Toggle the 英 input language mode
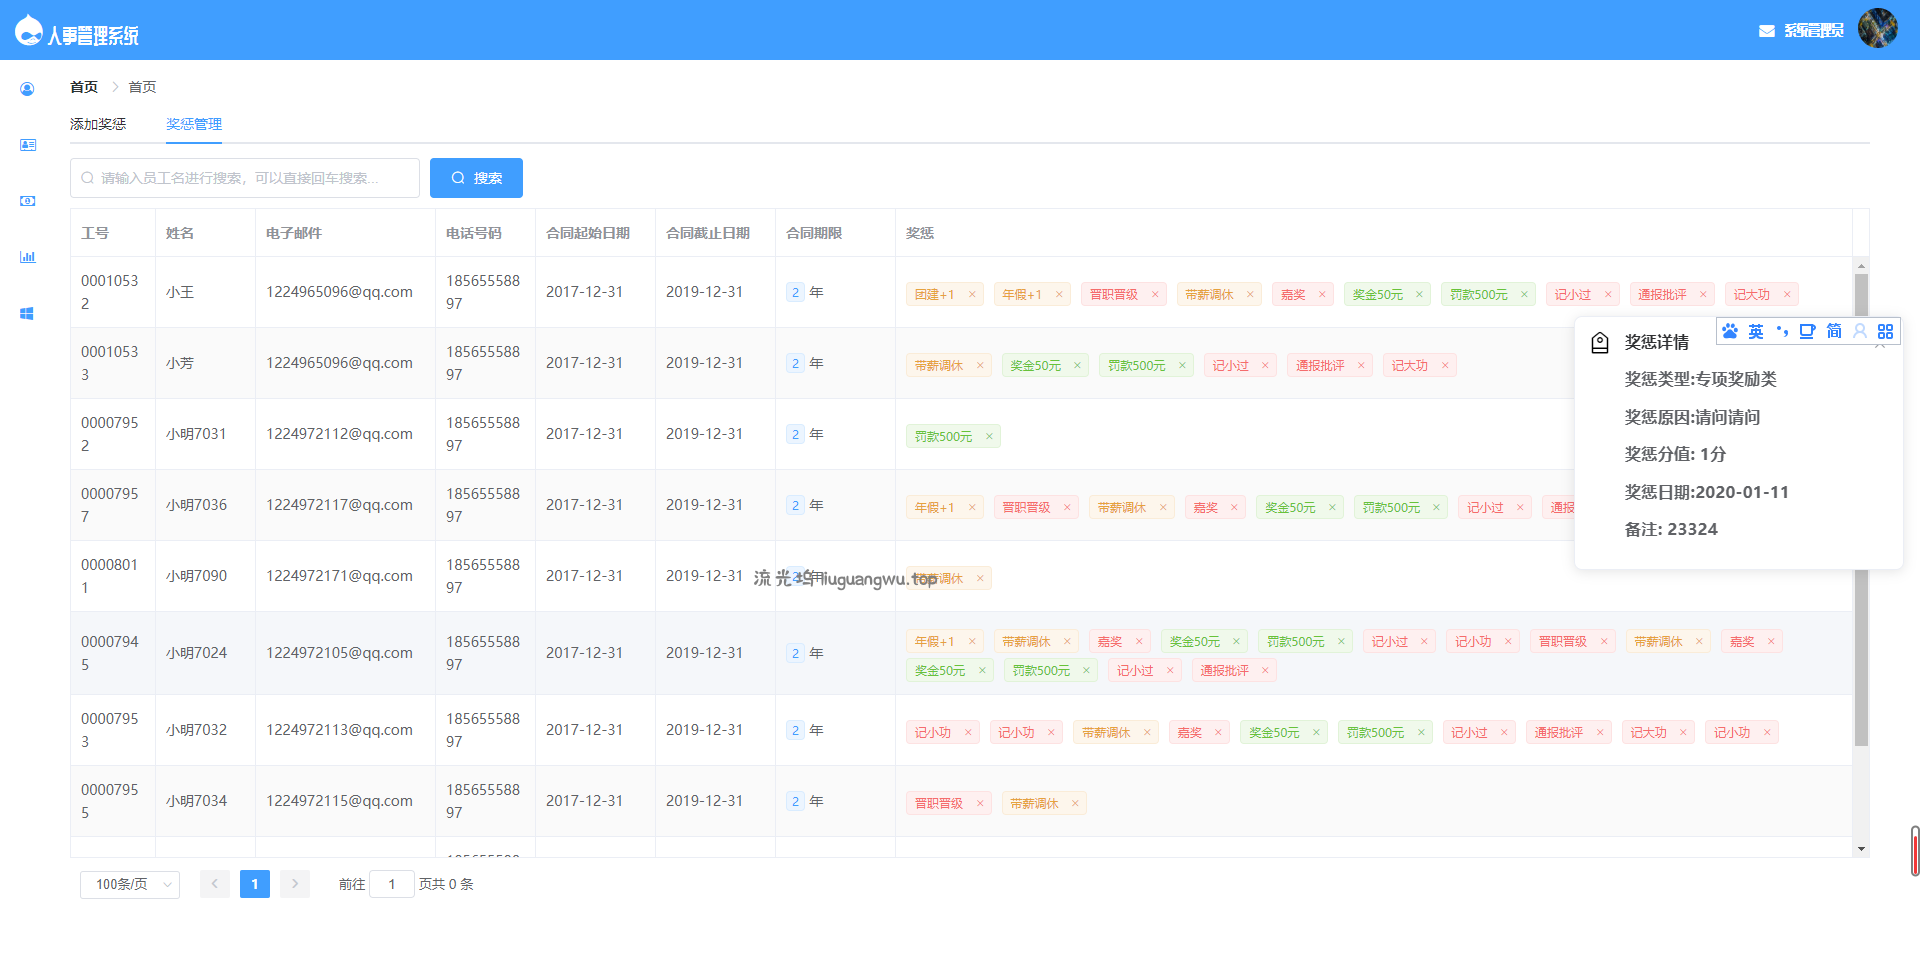 [x=1756, y=331]
